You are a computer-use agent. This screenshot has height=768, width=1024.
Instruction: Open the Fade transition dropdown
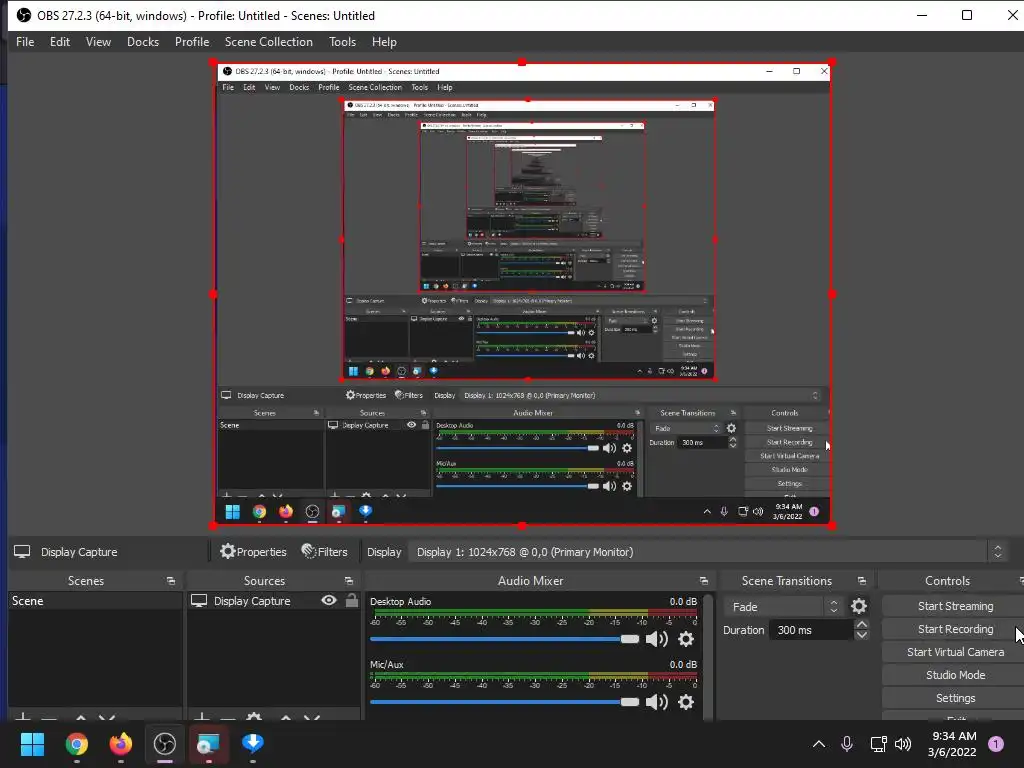click(782, 607)
